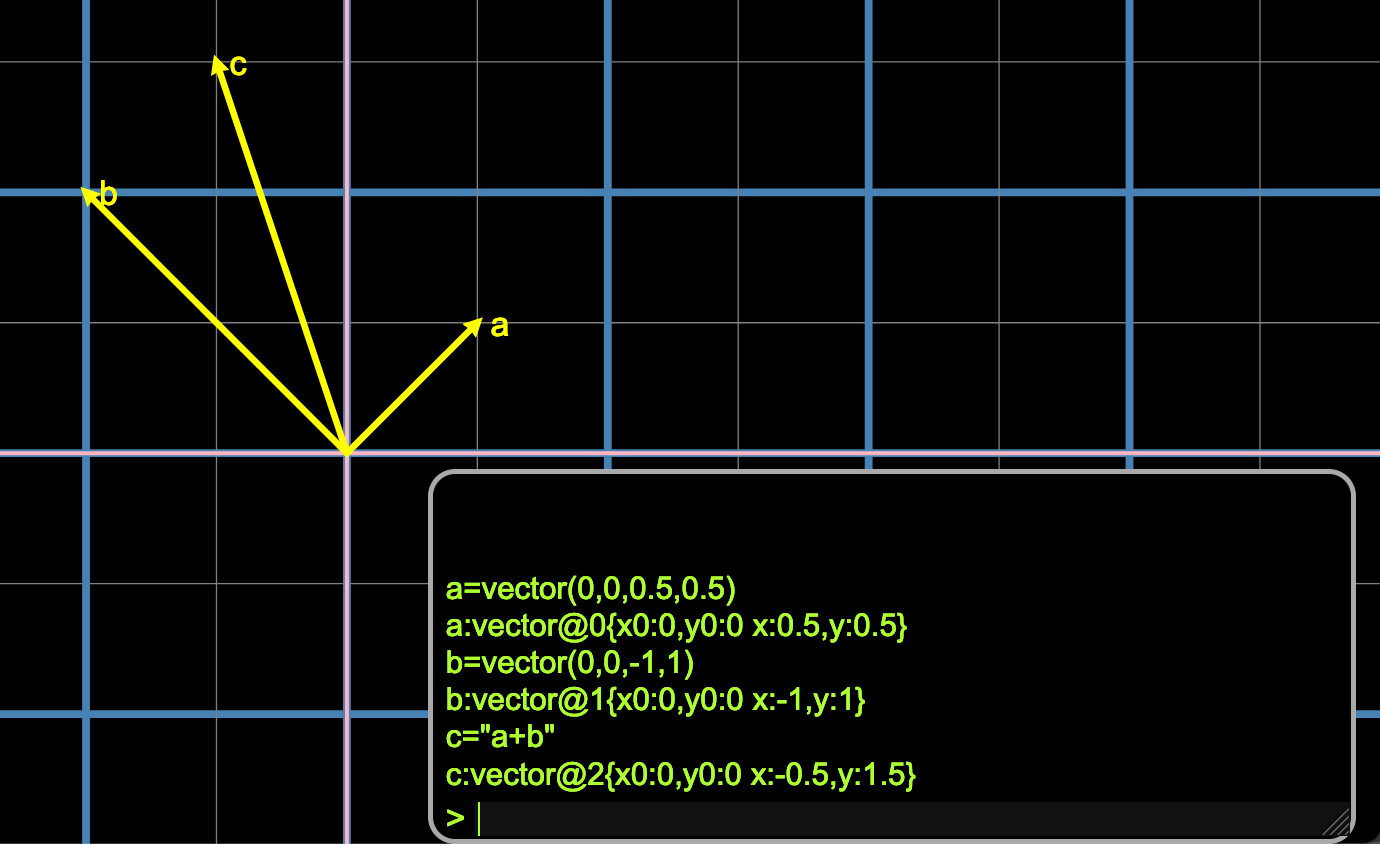The image size is (1380, 844).
Task: Click the arrowhead of vector a
Action: pos(474,325)
